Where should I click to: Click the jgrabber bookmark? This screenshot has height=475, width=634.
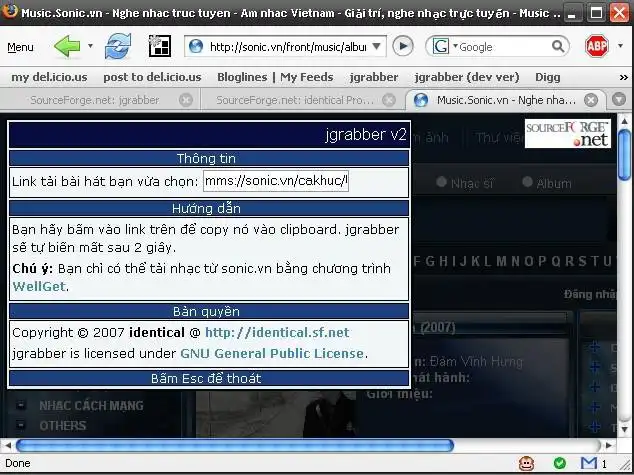(374, 77)
